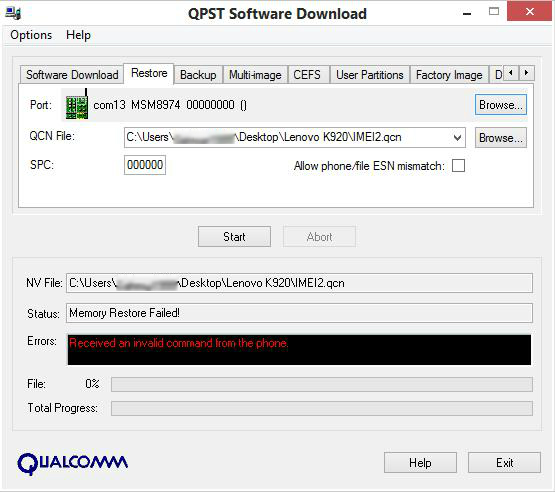
Task: Switch to the Backup tab
Action: pyautogui.click(x=198, y=75)
